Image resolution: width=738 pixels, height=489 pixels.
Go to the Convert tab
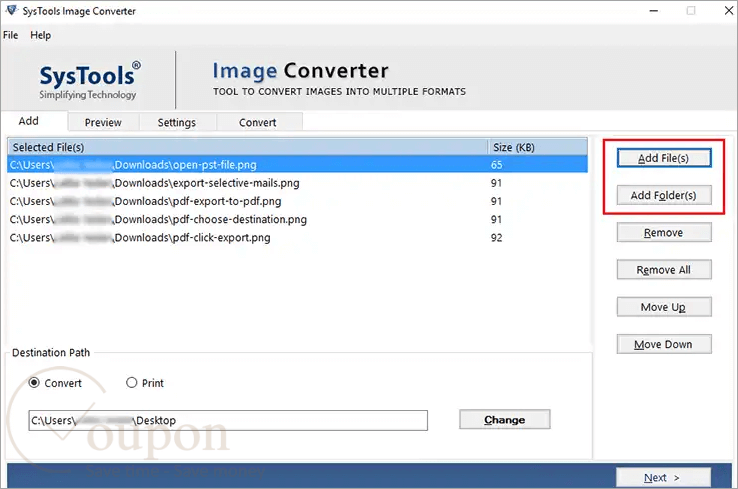(x=257, y=122)
